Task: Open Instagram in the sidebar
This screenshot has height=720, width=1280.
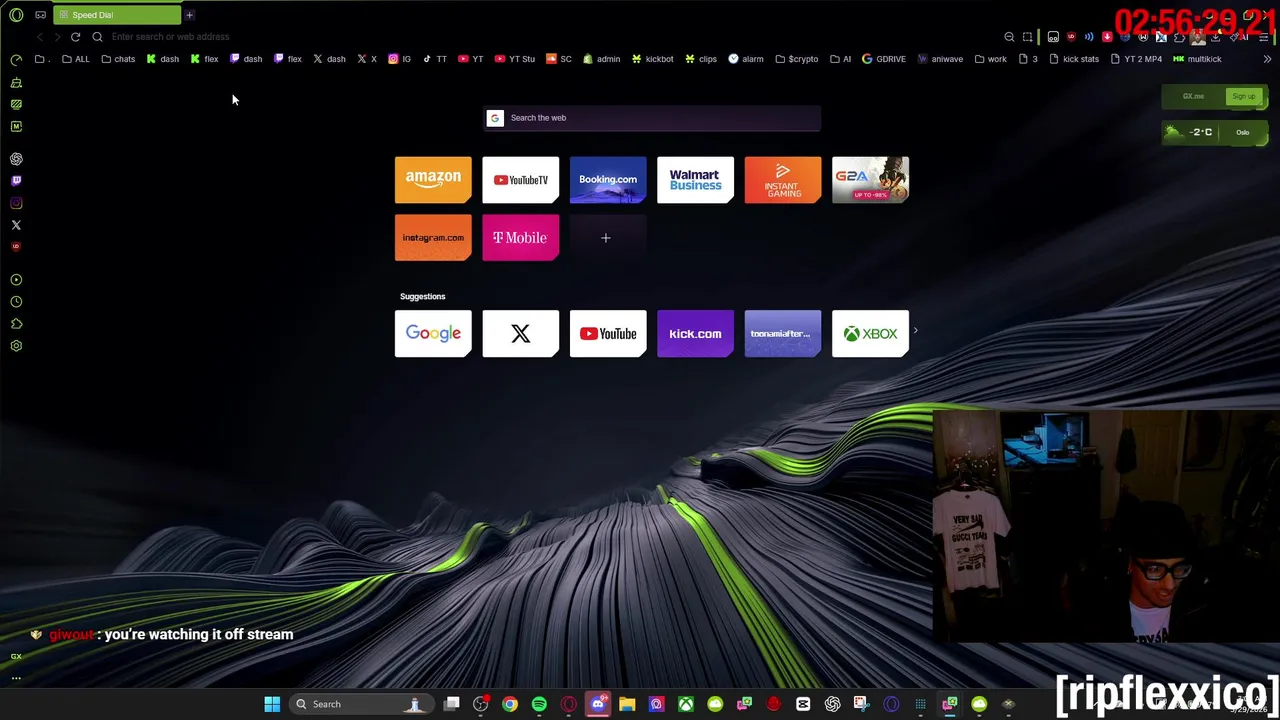Action: click(16, 203)
